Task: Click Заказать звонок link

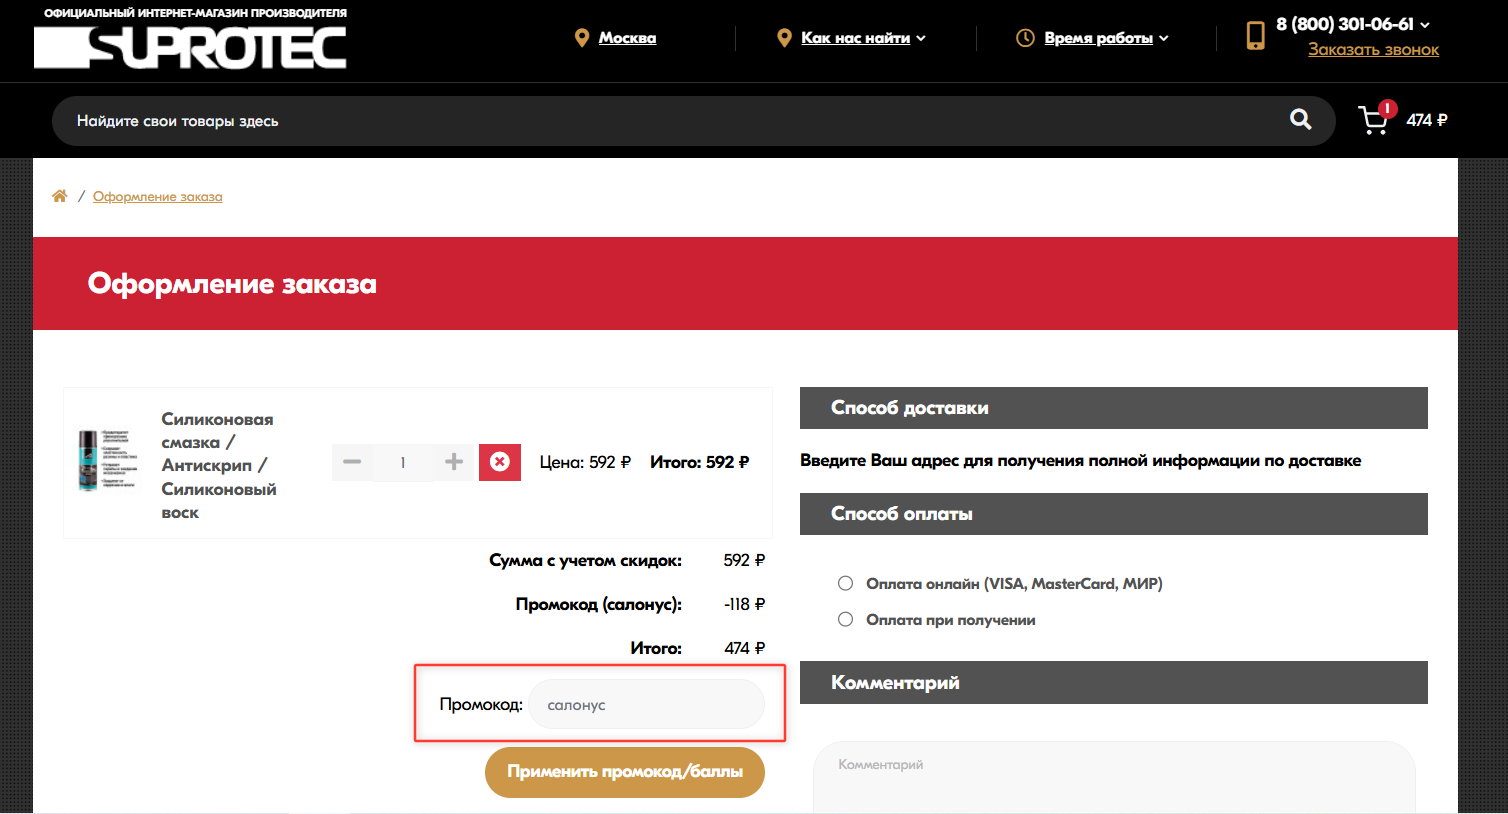Action: (1374, 48)
